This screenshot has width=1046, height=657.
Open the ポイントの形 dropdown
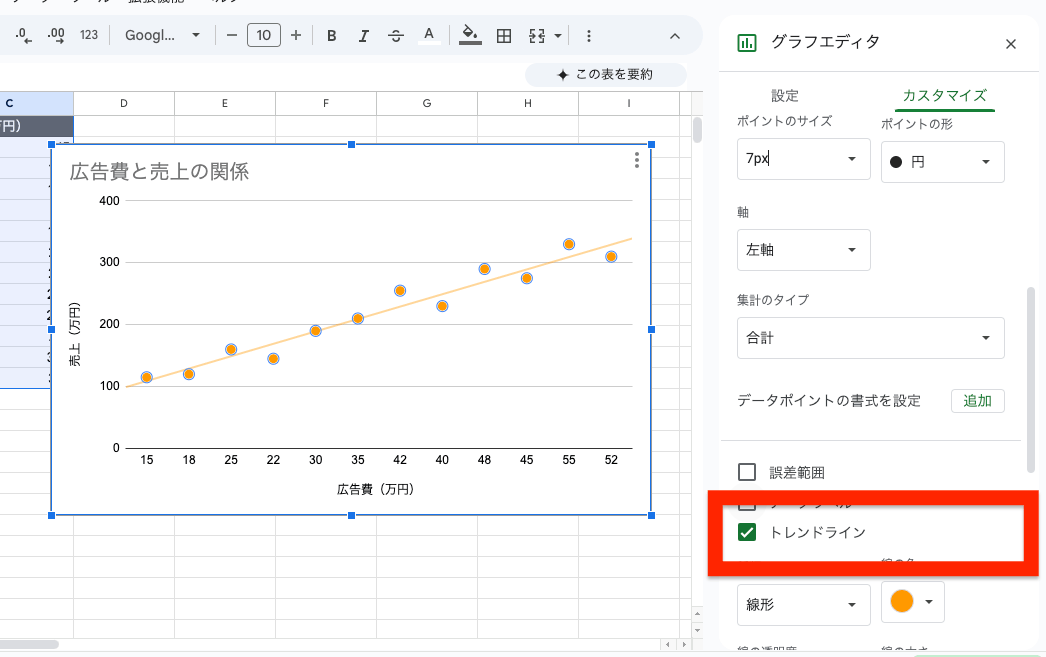click(x=941, y=161)
